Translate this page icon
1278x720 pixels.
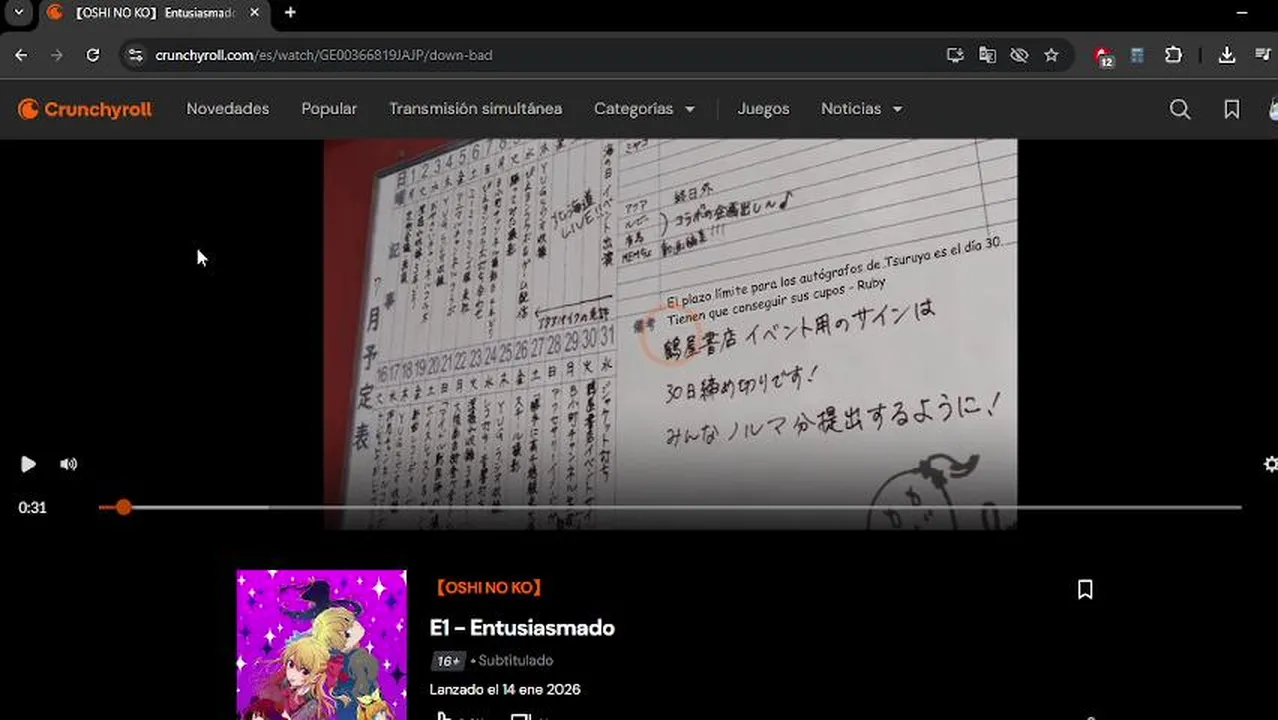click(x=987, y=55)
